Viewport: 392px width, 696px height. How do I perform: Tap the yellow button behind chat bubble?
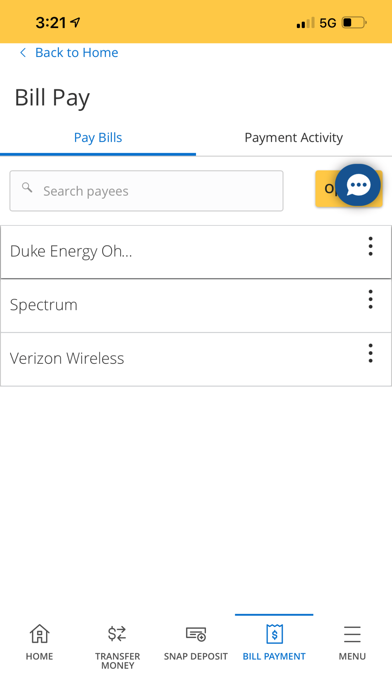pyautogui.click(x=325, y=189)
